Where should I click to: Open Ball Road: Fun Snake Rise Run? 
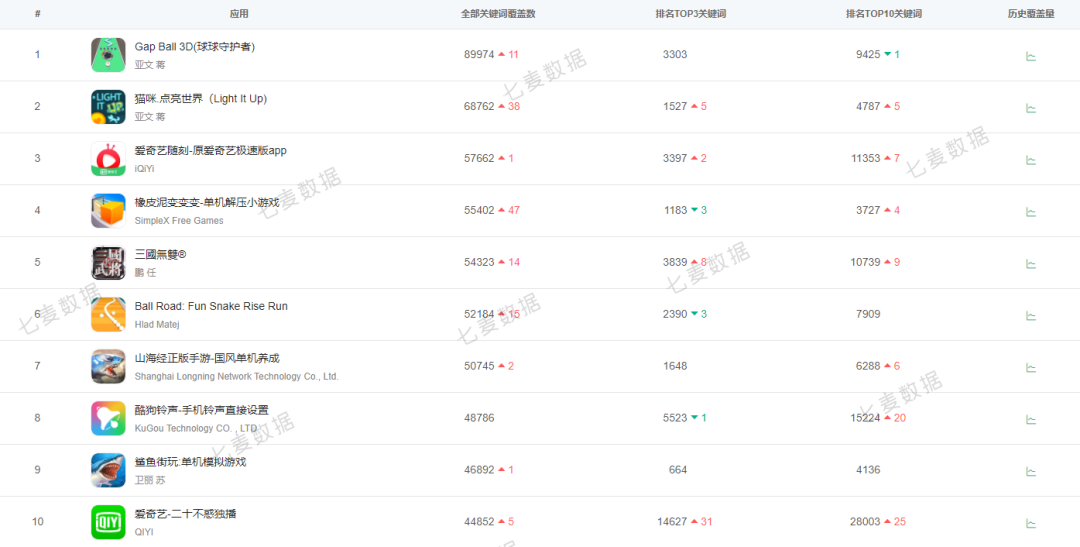(211, 307)
